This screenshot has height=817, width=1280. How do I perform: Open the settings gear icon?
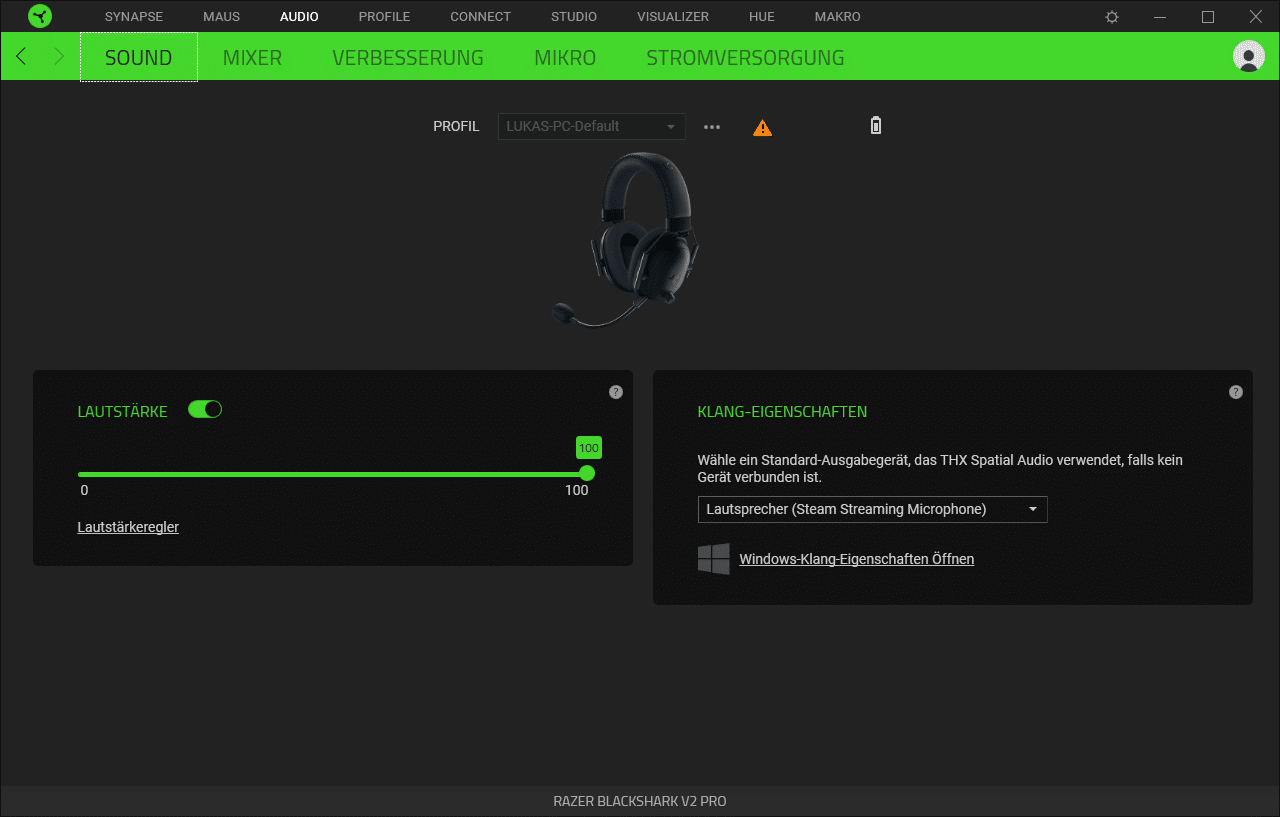(x=1112, y=17)
